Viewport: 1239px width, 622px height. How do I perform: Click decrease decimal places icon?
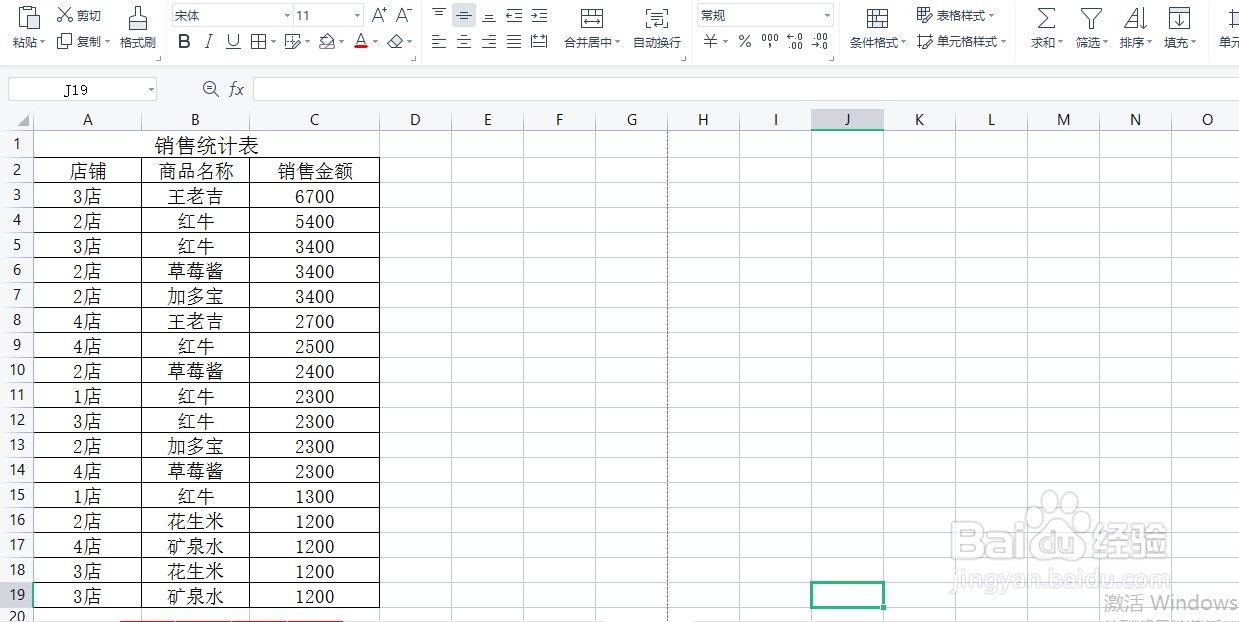coord(820,42)
